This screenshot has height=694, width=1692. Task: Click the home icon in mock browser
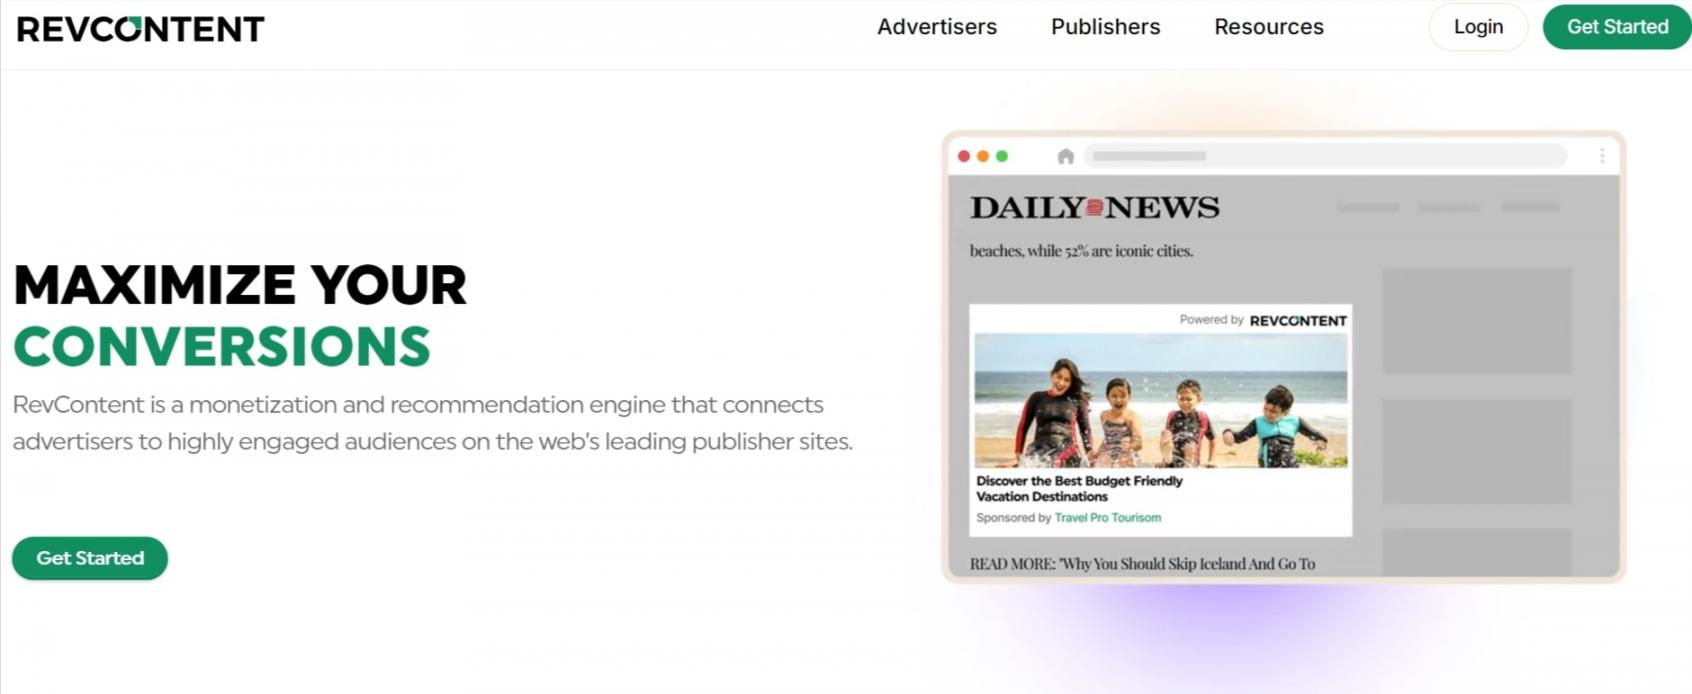click(x=1066, y=156)
